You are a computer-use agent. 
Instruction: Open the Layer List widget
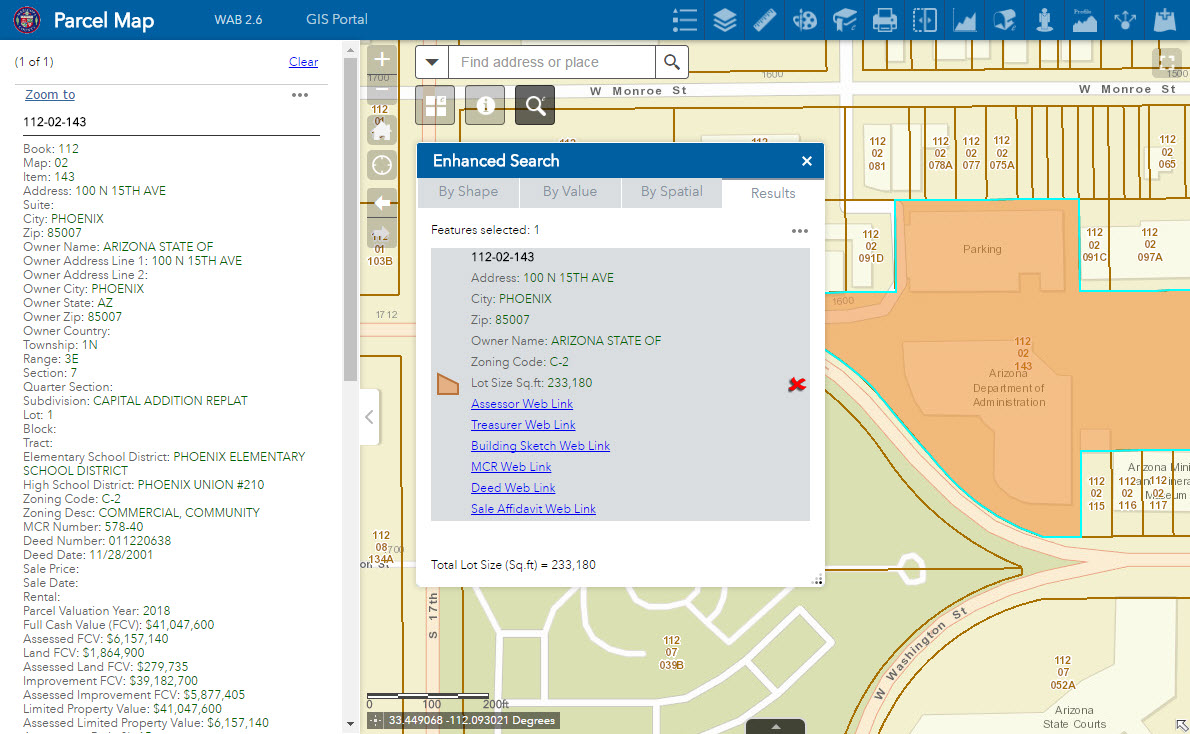(x=725, y=20)
